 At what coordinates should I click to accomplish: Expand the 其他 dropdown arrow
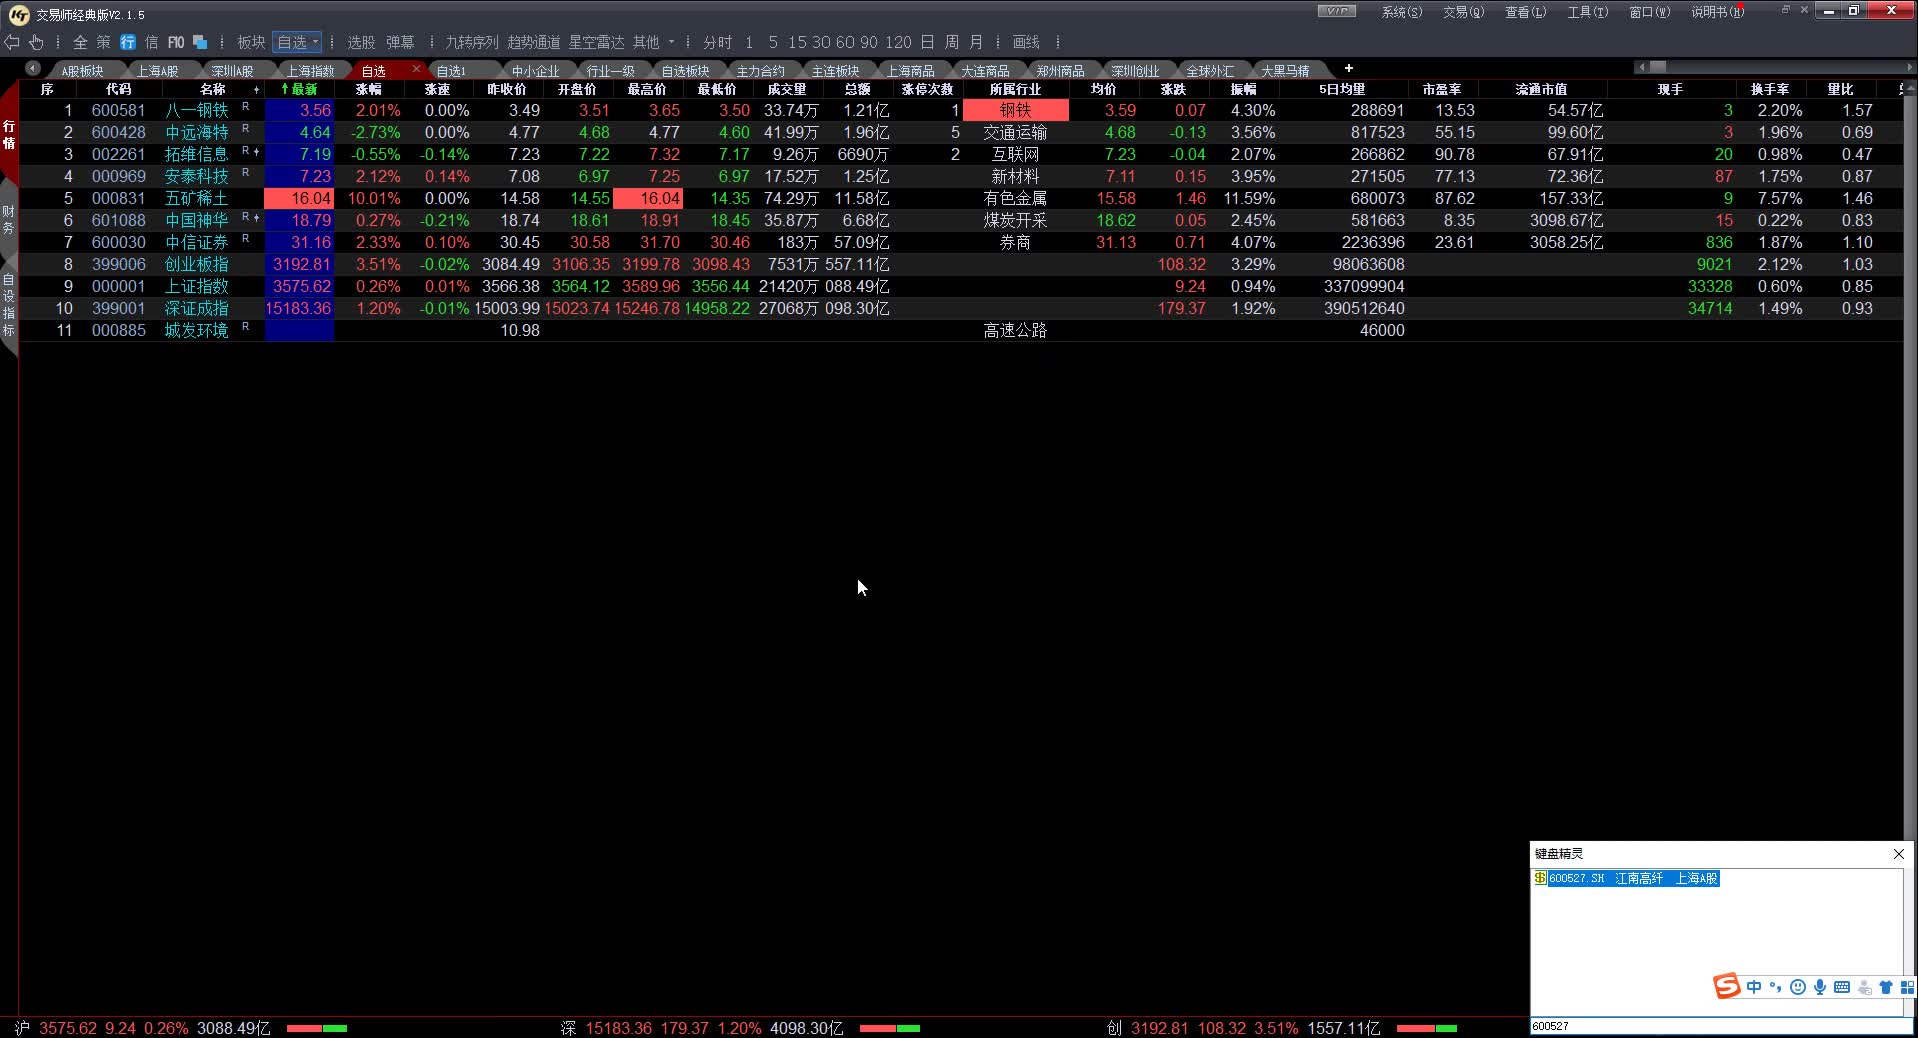[x=671, y=42]
